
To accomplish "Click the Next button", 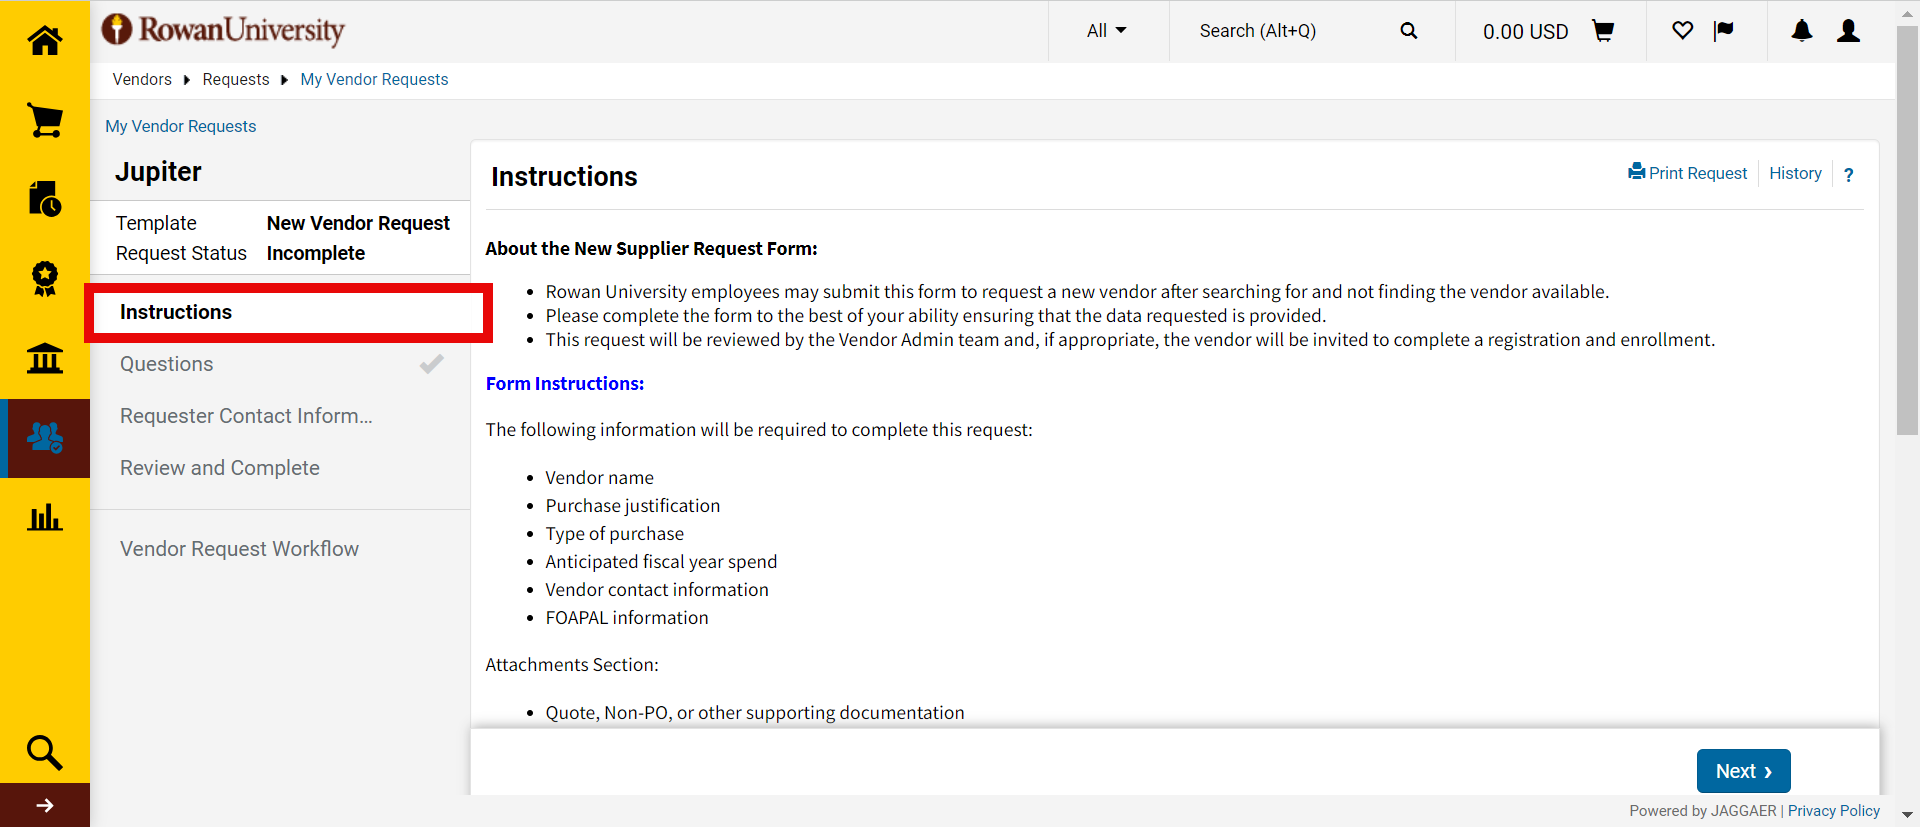I will point(1743,771).
